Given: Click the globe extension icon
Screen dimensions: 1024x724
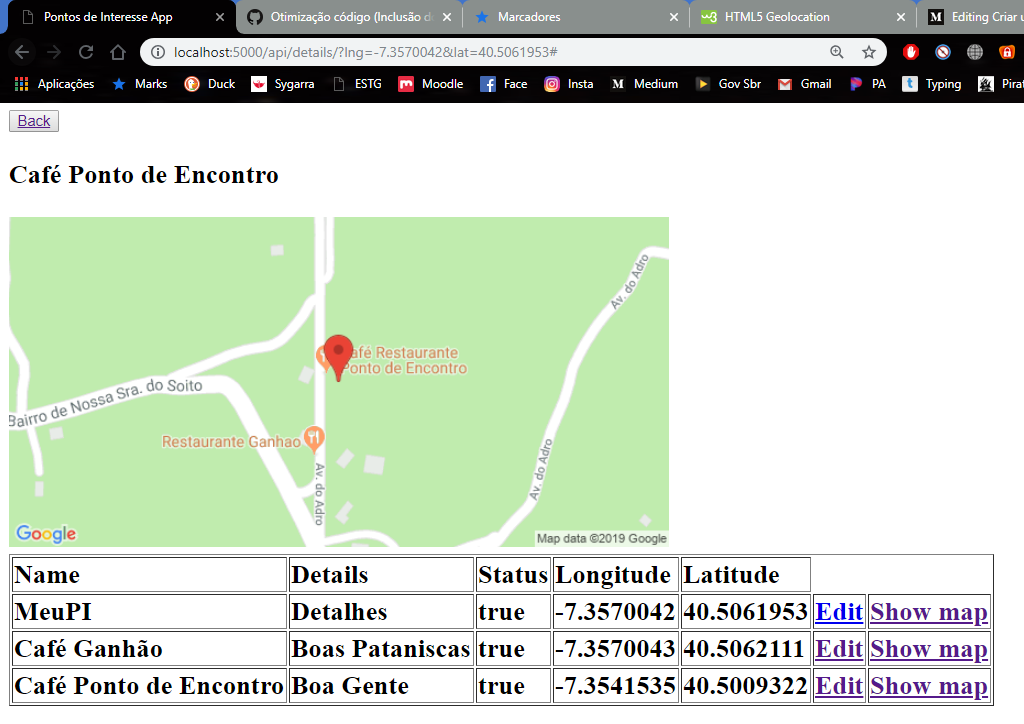Looking at the screenshot, I should [974, 51].
